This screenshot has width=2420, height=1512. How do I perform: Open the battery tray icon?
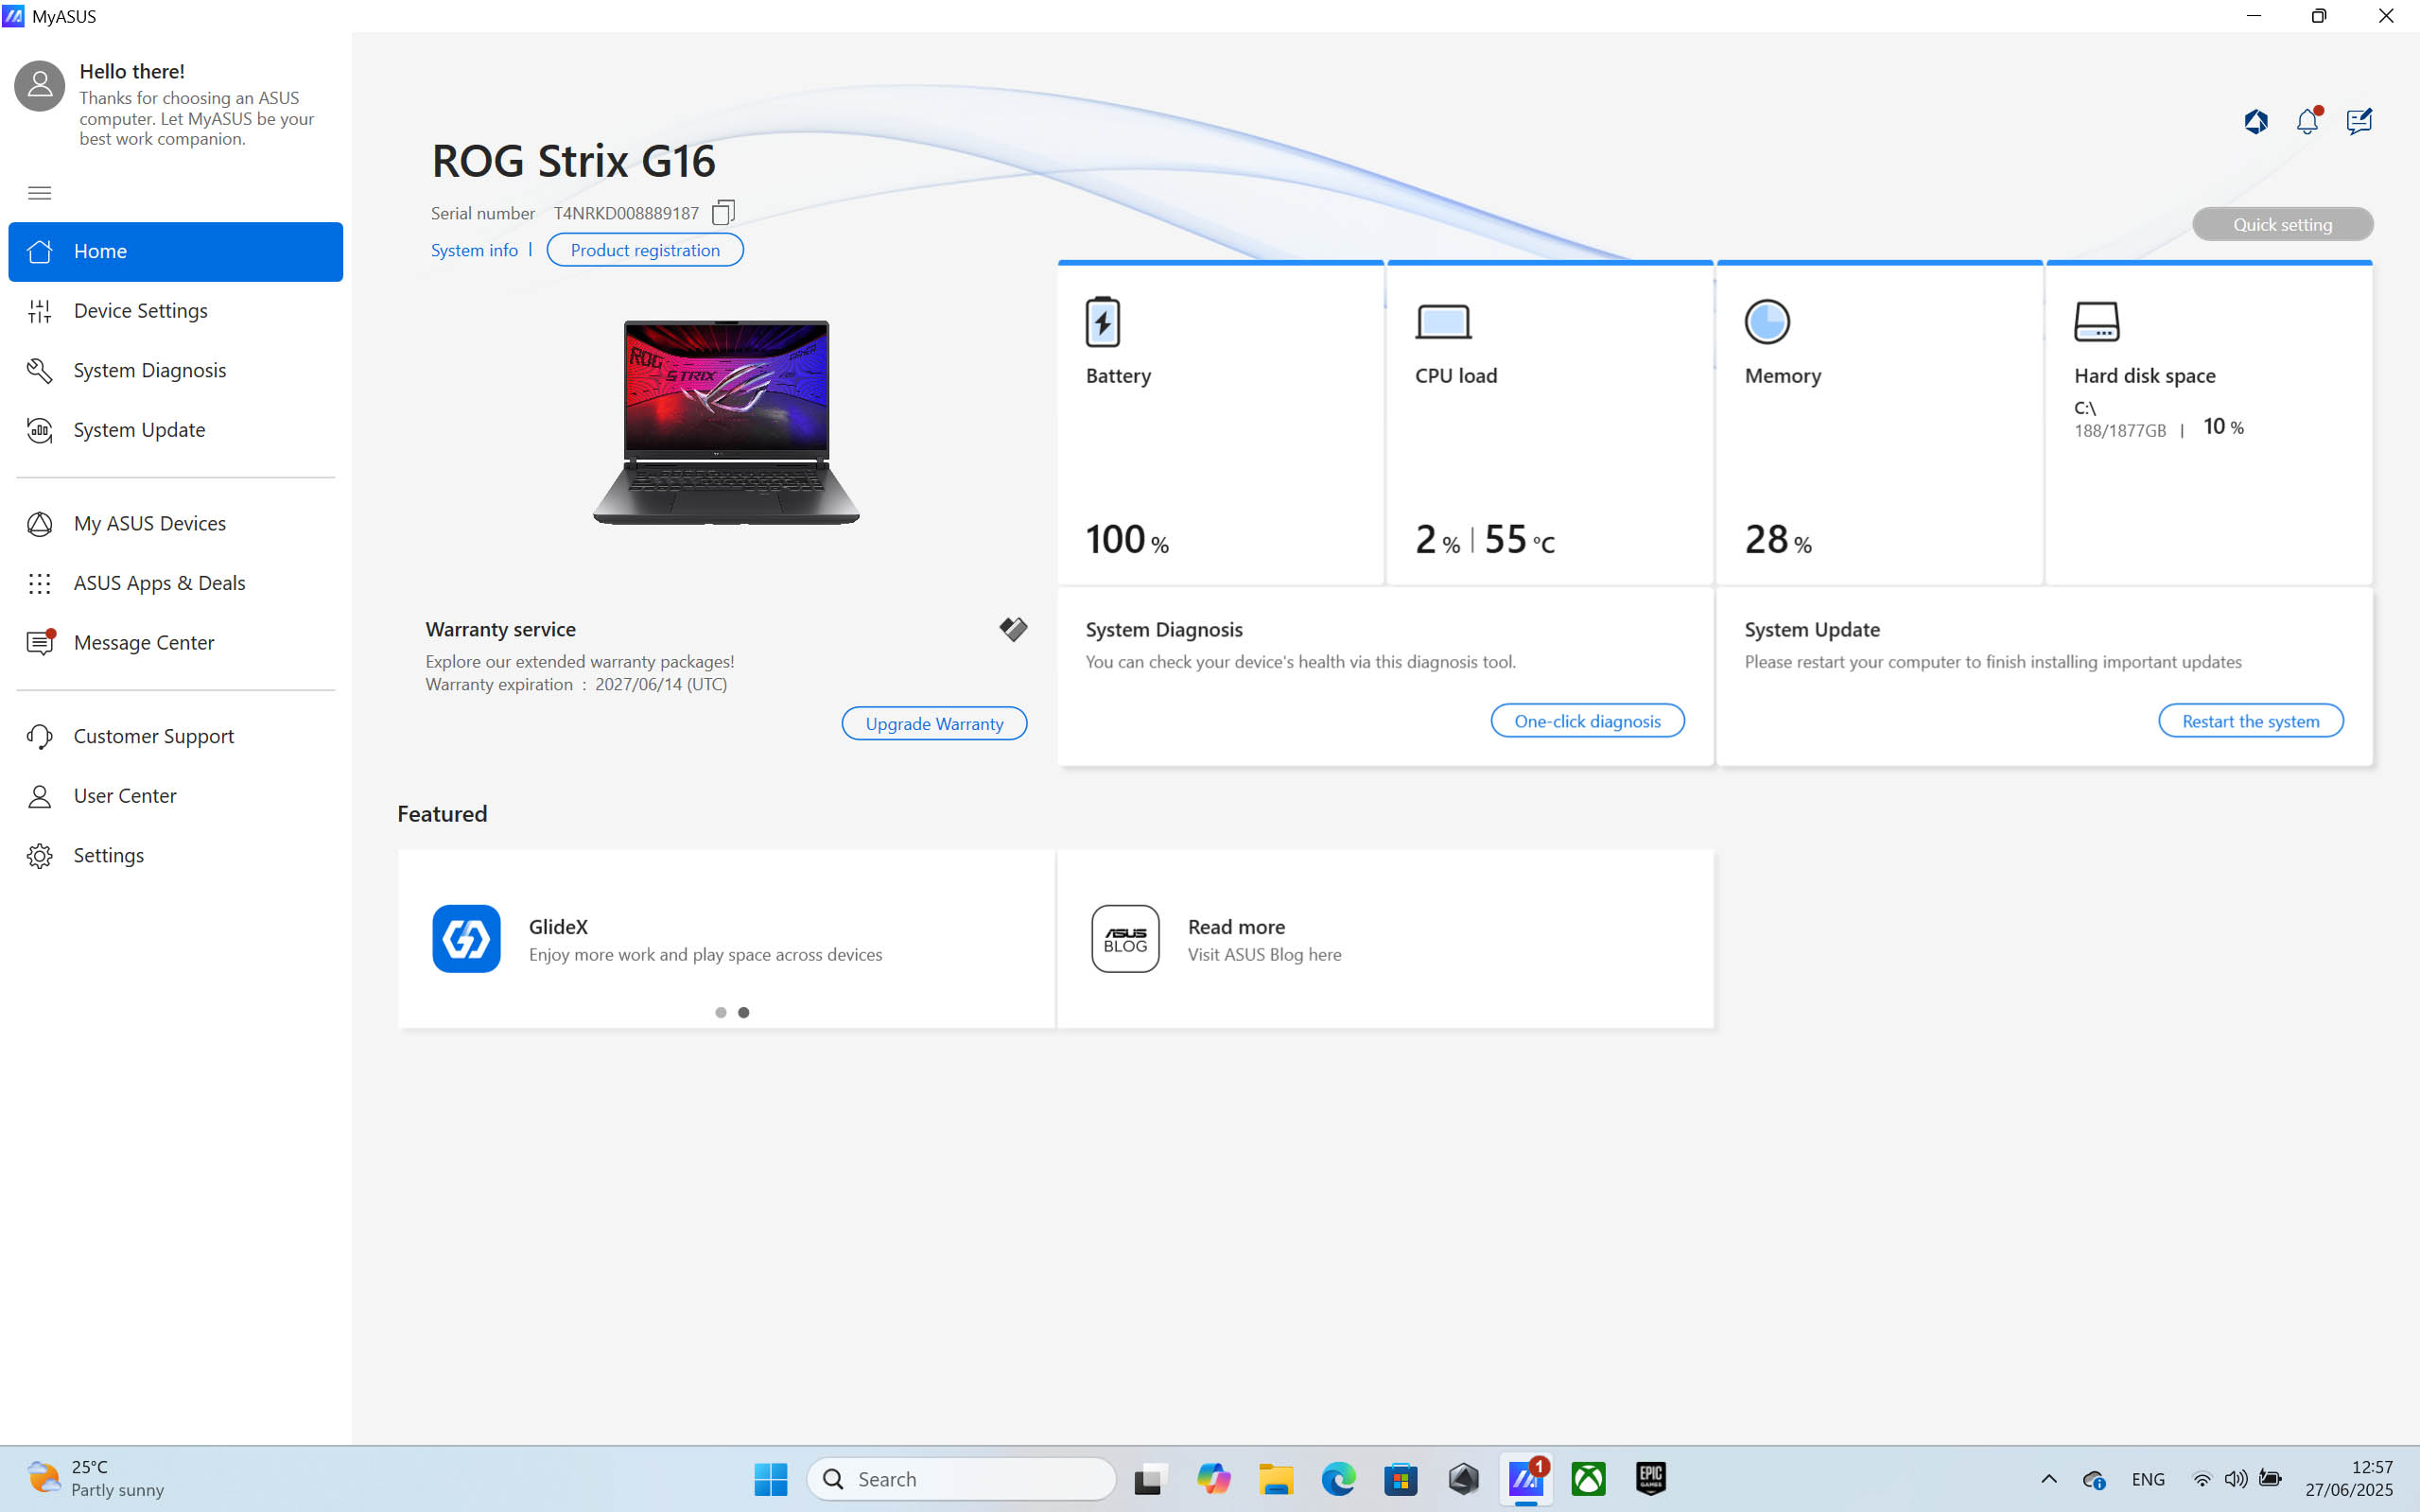point(2271,1479)
